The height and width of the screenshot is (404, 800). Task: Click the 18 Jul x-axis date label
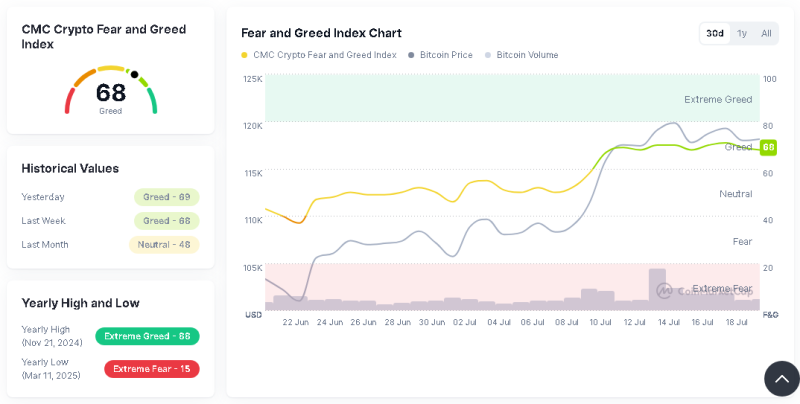tap(736, 322)
